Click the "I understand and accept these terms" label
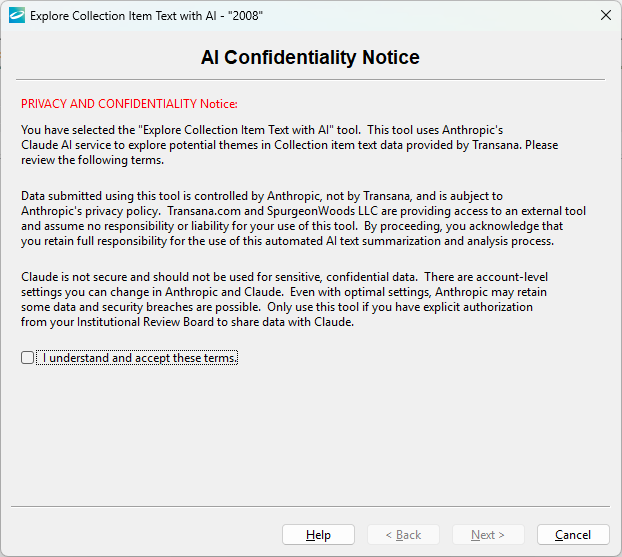Screen dimensions: 622x557 pyautogui.click(x=140, y=358)
